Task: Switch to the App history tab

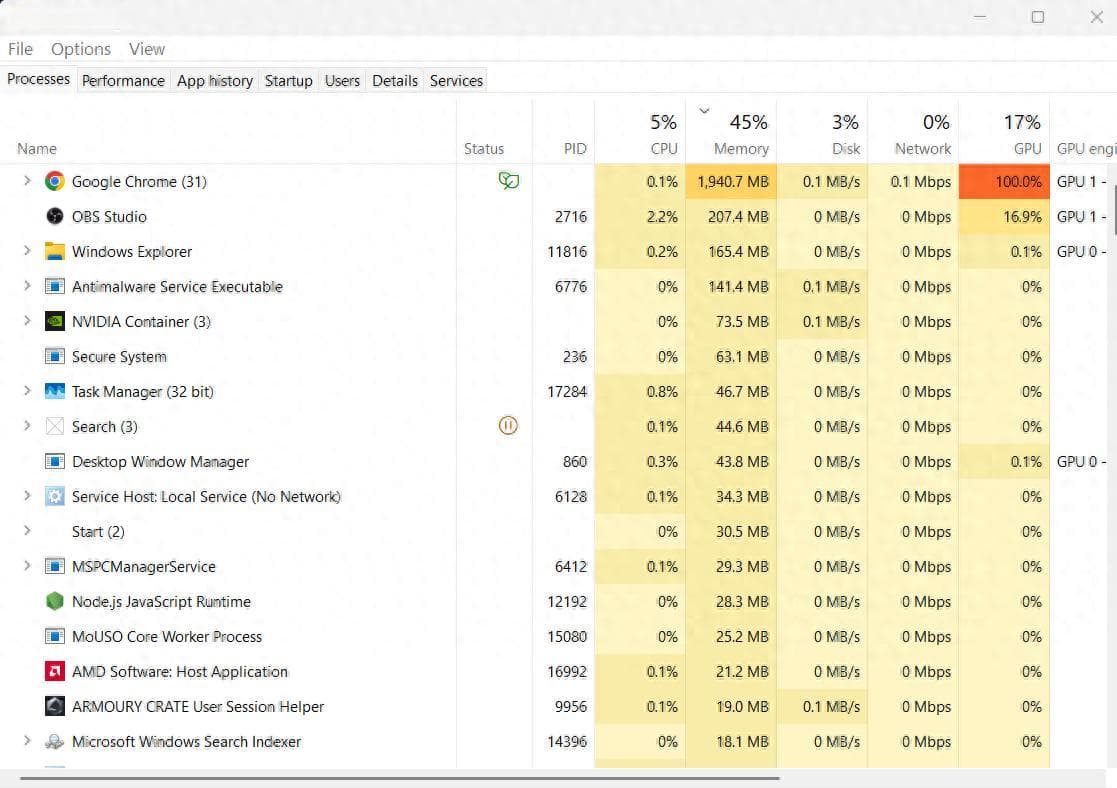Action: 215,81
